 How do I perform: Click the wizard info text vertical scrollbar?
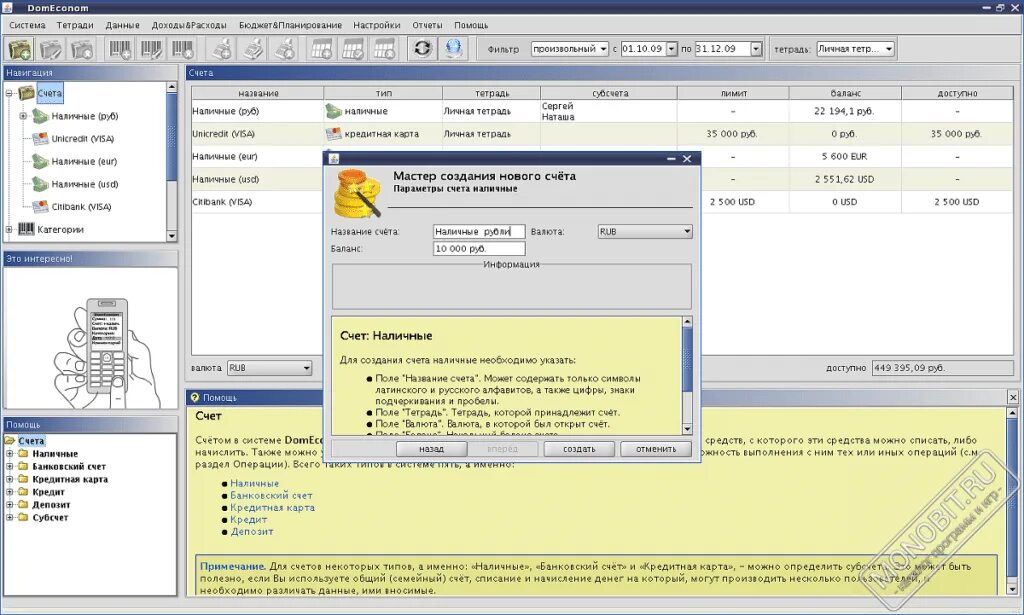pos(687,375)
